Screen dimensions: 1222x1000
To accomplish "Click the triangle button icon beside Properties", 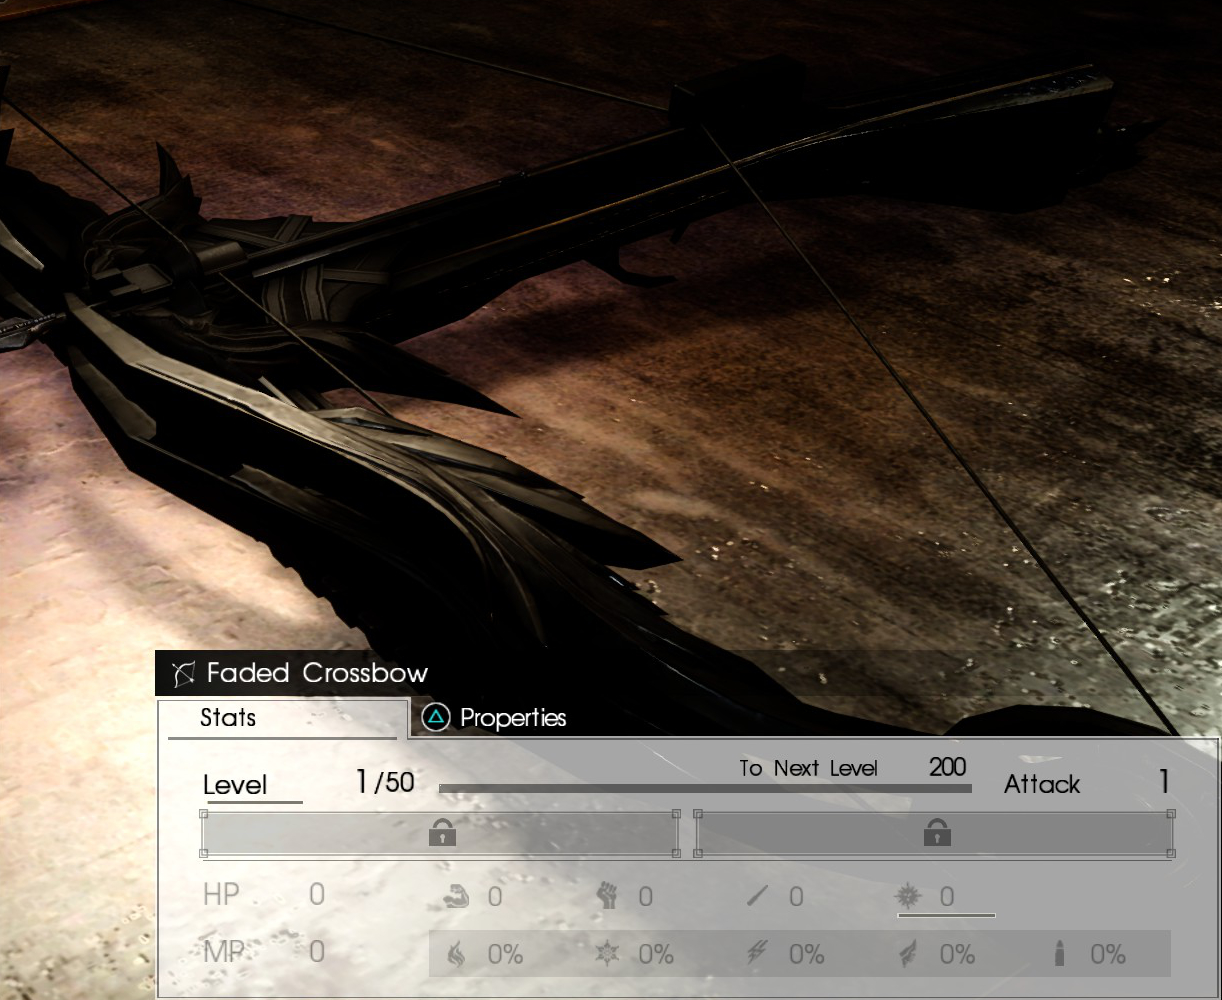I will [x=436, y=717].
